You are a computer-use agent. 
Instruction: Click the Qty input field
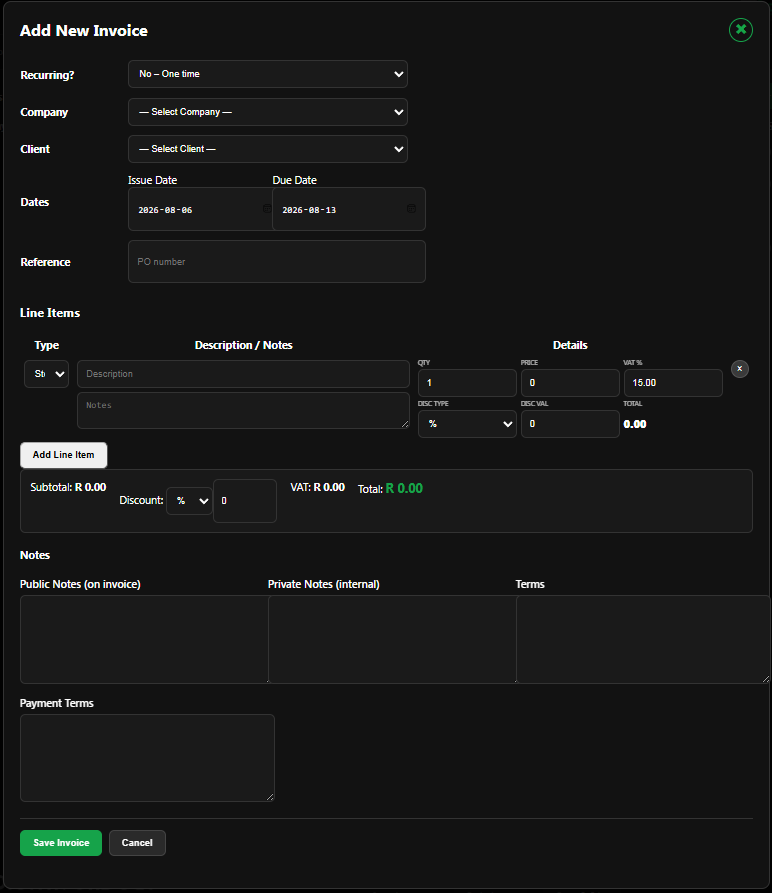point(467,383)
